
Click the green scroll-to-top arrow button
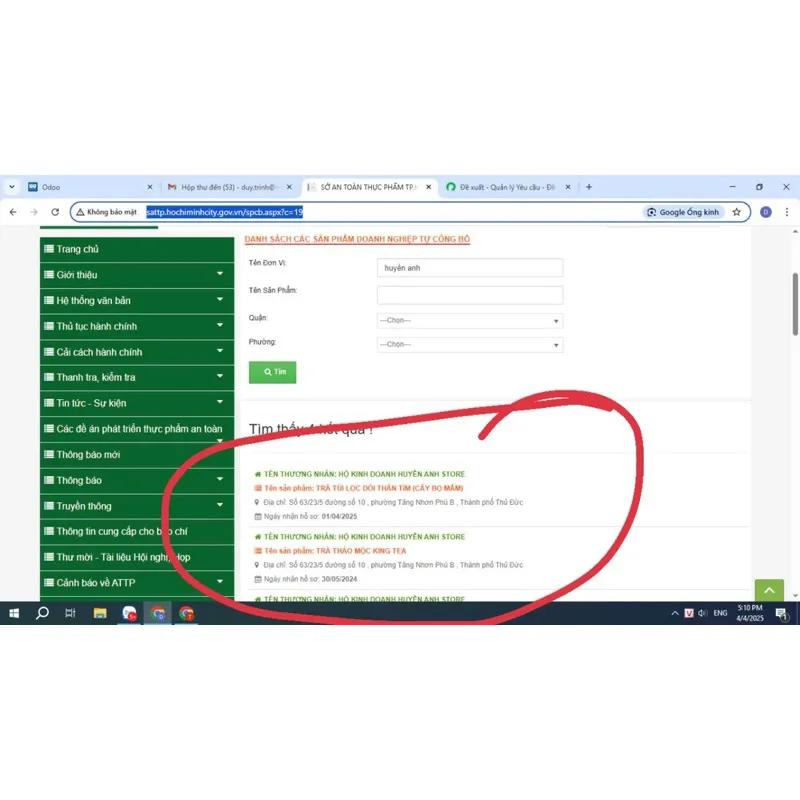tap(769, 590)
